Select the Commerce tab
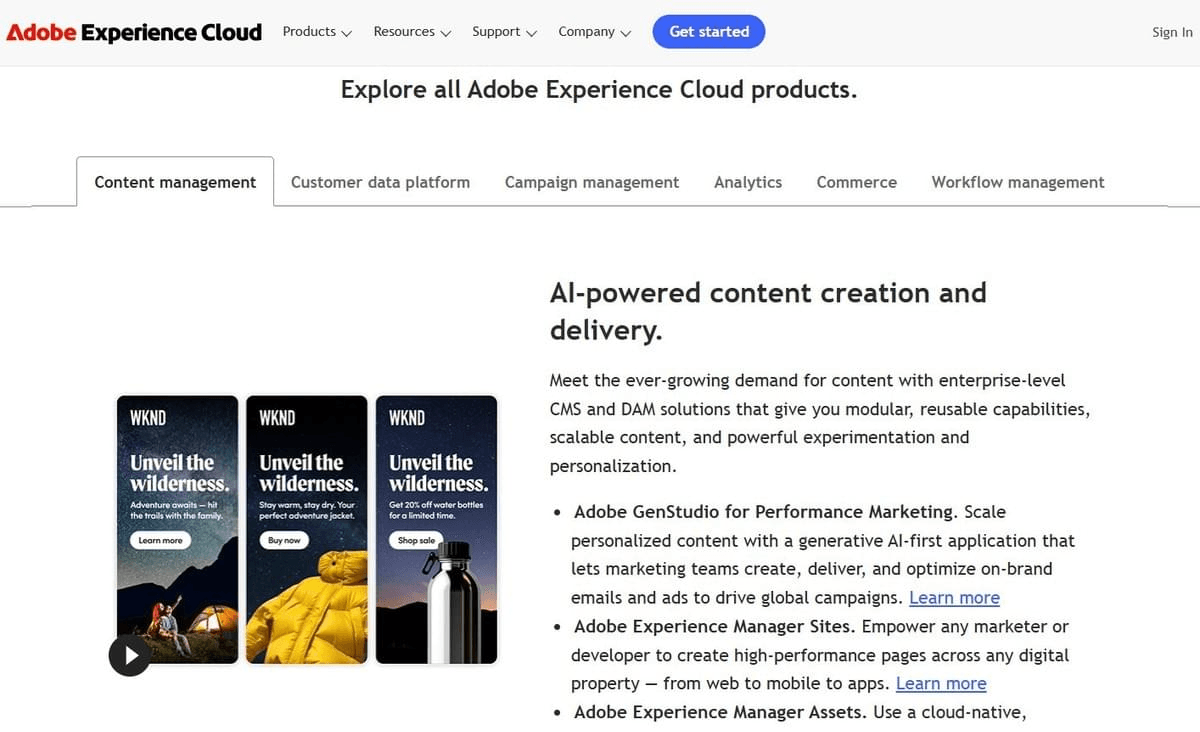The image size is (1200, 732). 857,182
